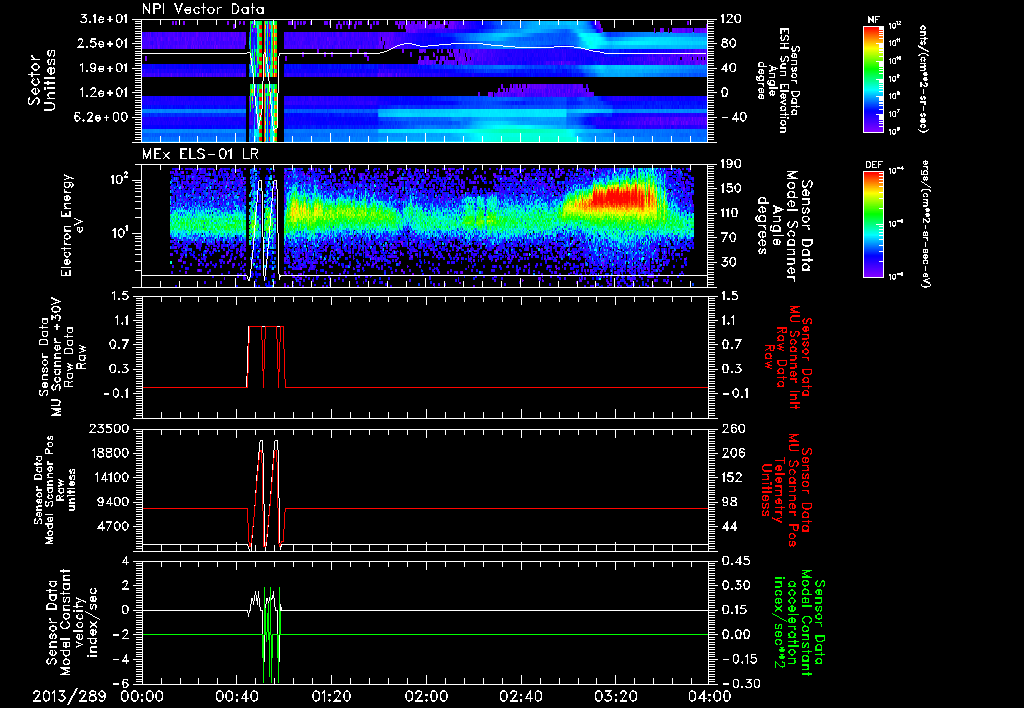Click the 'cnts/(cm**2-sr-sec)' units label
1024x708 pixels.
tap(923, 79)
